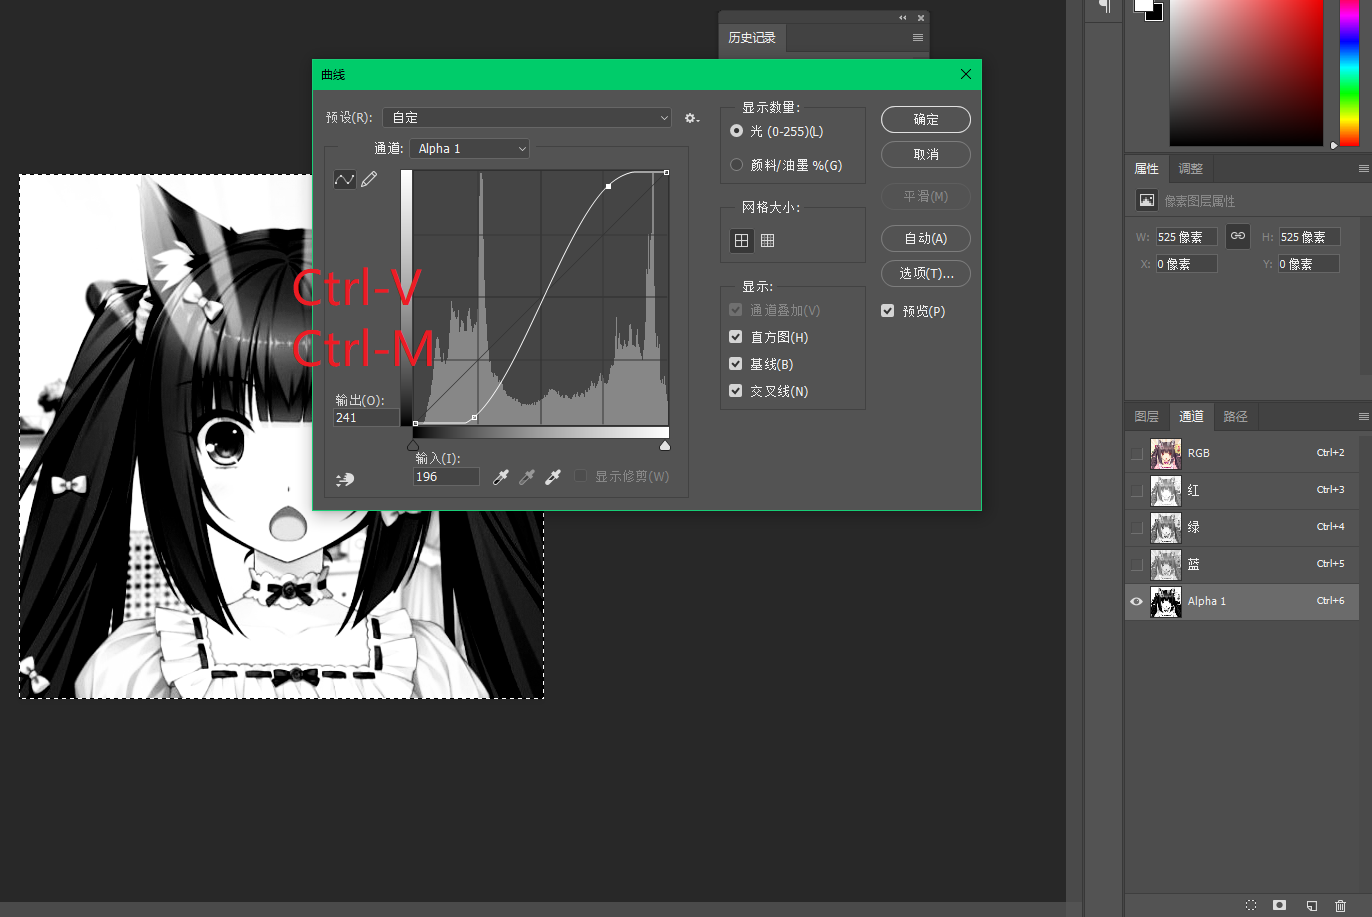
Task: Open the Properties panel menu icon
Action: click(x=1363, y=168)
